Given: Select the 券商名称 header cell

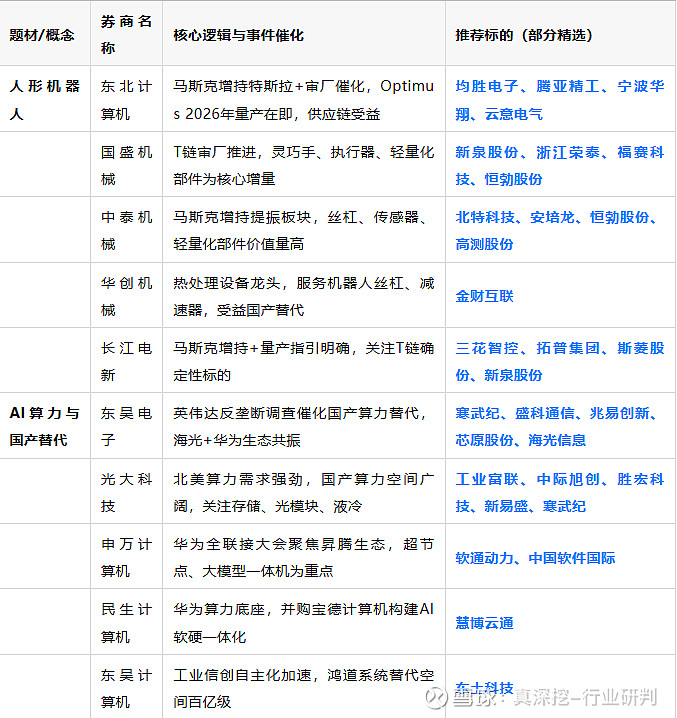Looking at the screenshot, I should [126, 33].
